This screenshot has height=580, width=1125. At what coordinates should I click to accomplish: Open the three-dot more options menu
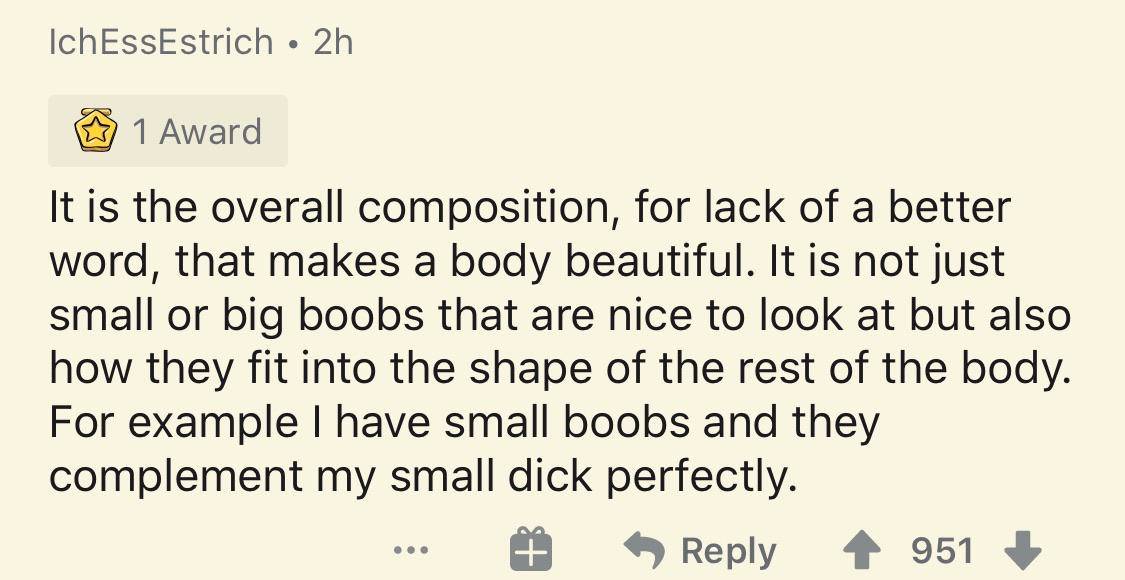412,550
